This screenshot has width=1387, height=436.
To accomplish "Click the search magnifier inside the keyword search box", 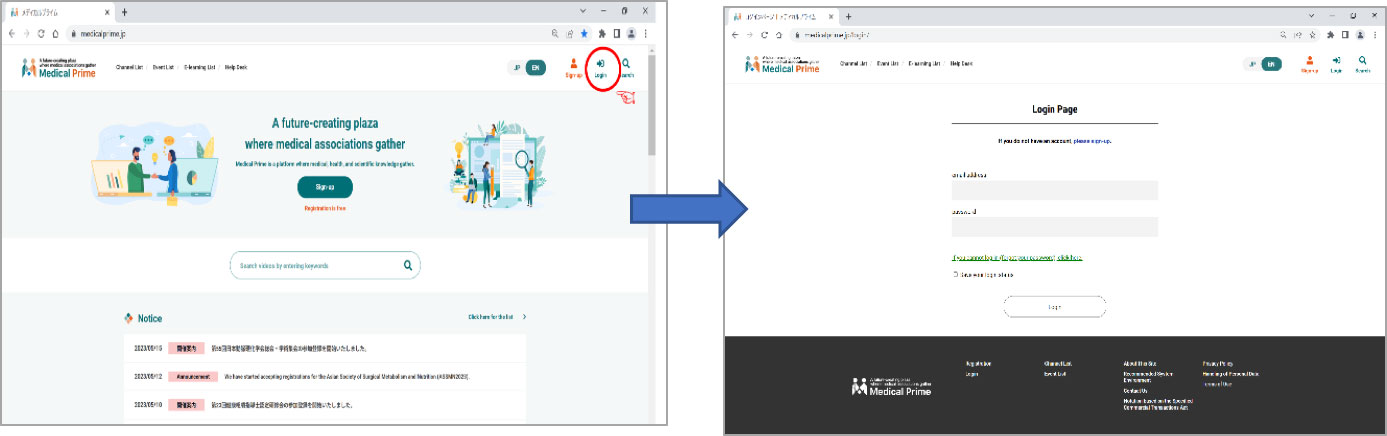I will 407,265.
